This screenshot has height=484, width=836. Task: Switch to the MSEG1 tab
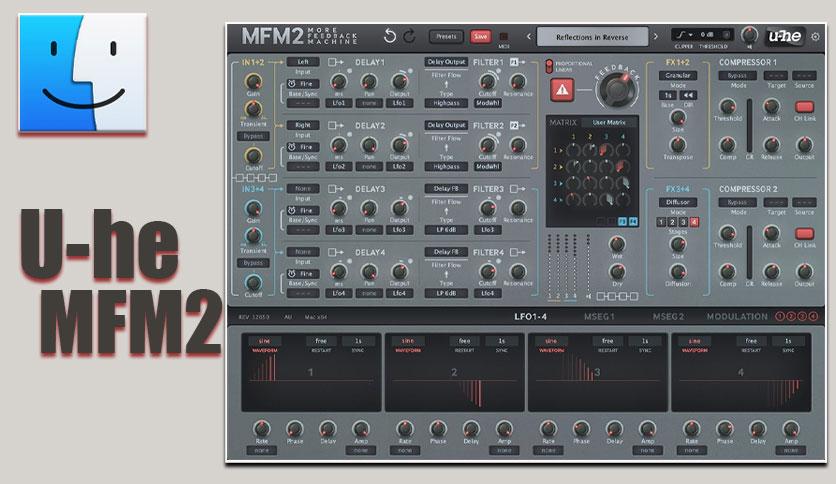[599, 317]
